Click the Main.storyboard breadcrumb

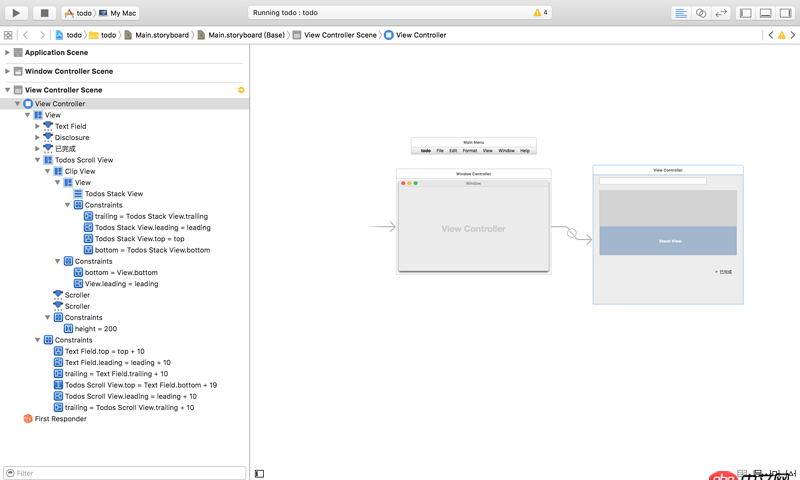[x=157, y=35]
